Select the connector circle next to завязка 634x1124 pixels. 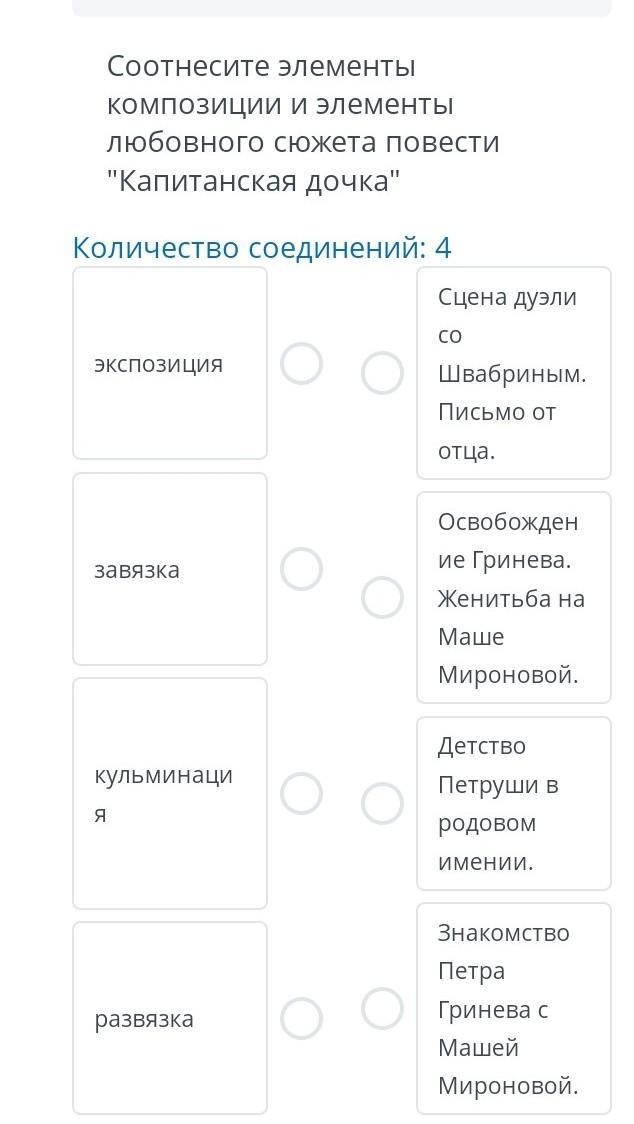[x=301, y=569]
